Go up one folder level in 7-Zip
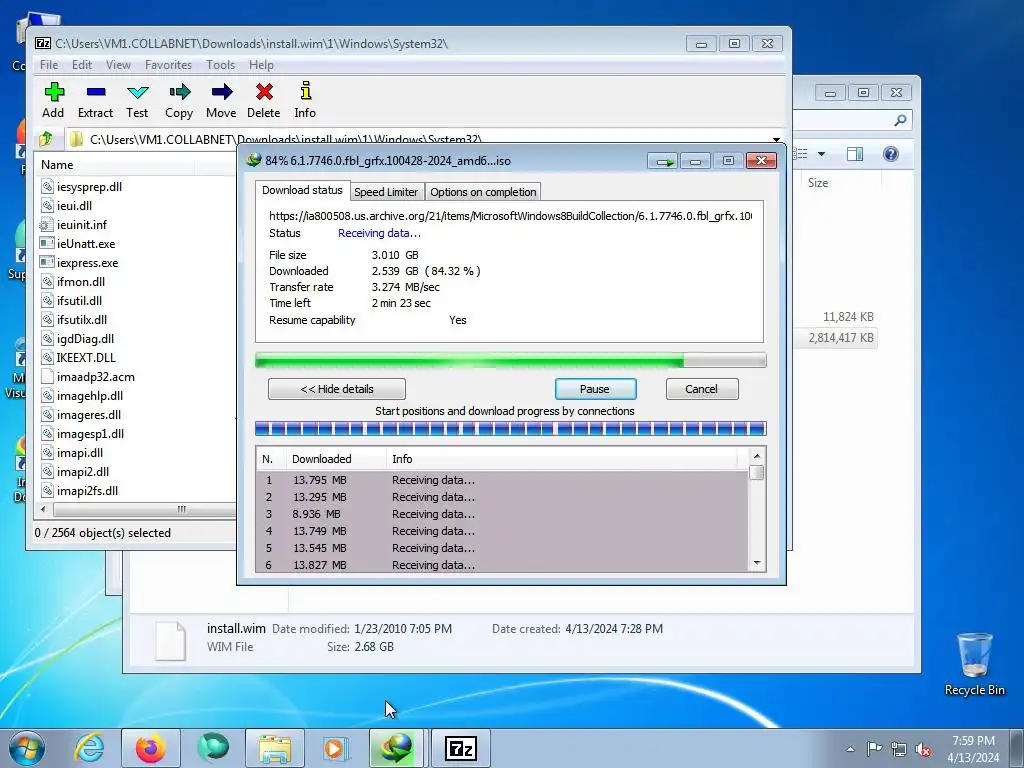Screen dimensions: 1024x768 (x=46, y=138)
